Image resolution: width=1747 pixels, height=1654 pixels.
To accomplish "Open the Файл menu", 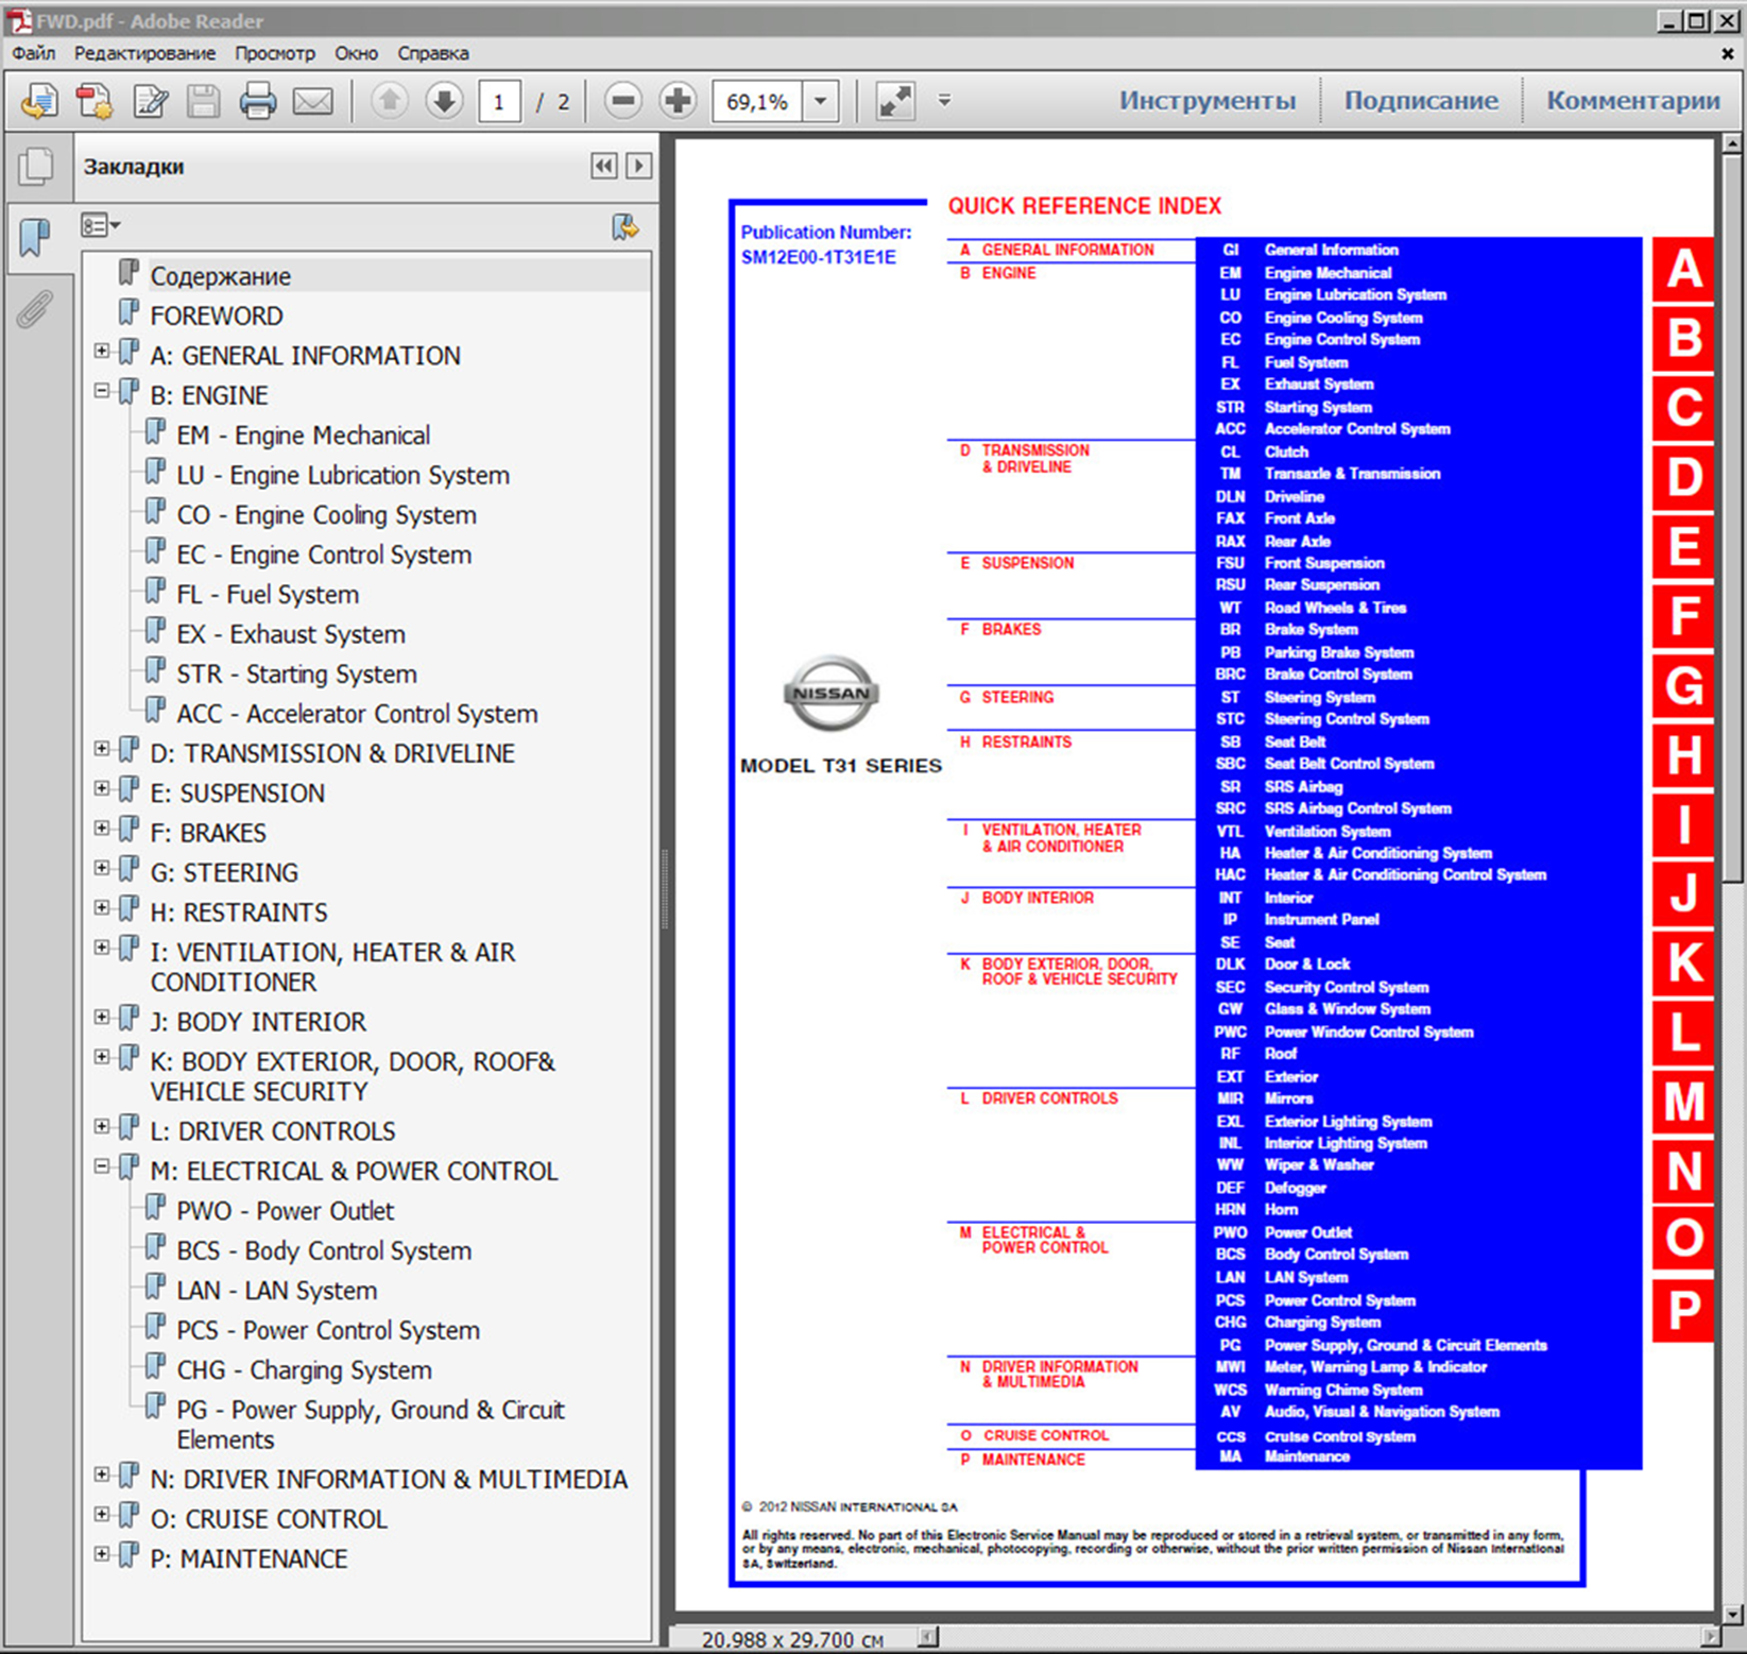I will [x=34, y=53].
